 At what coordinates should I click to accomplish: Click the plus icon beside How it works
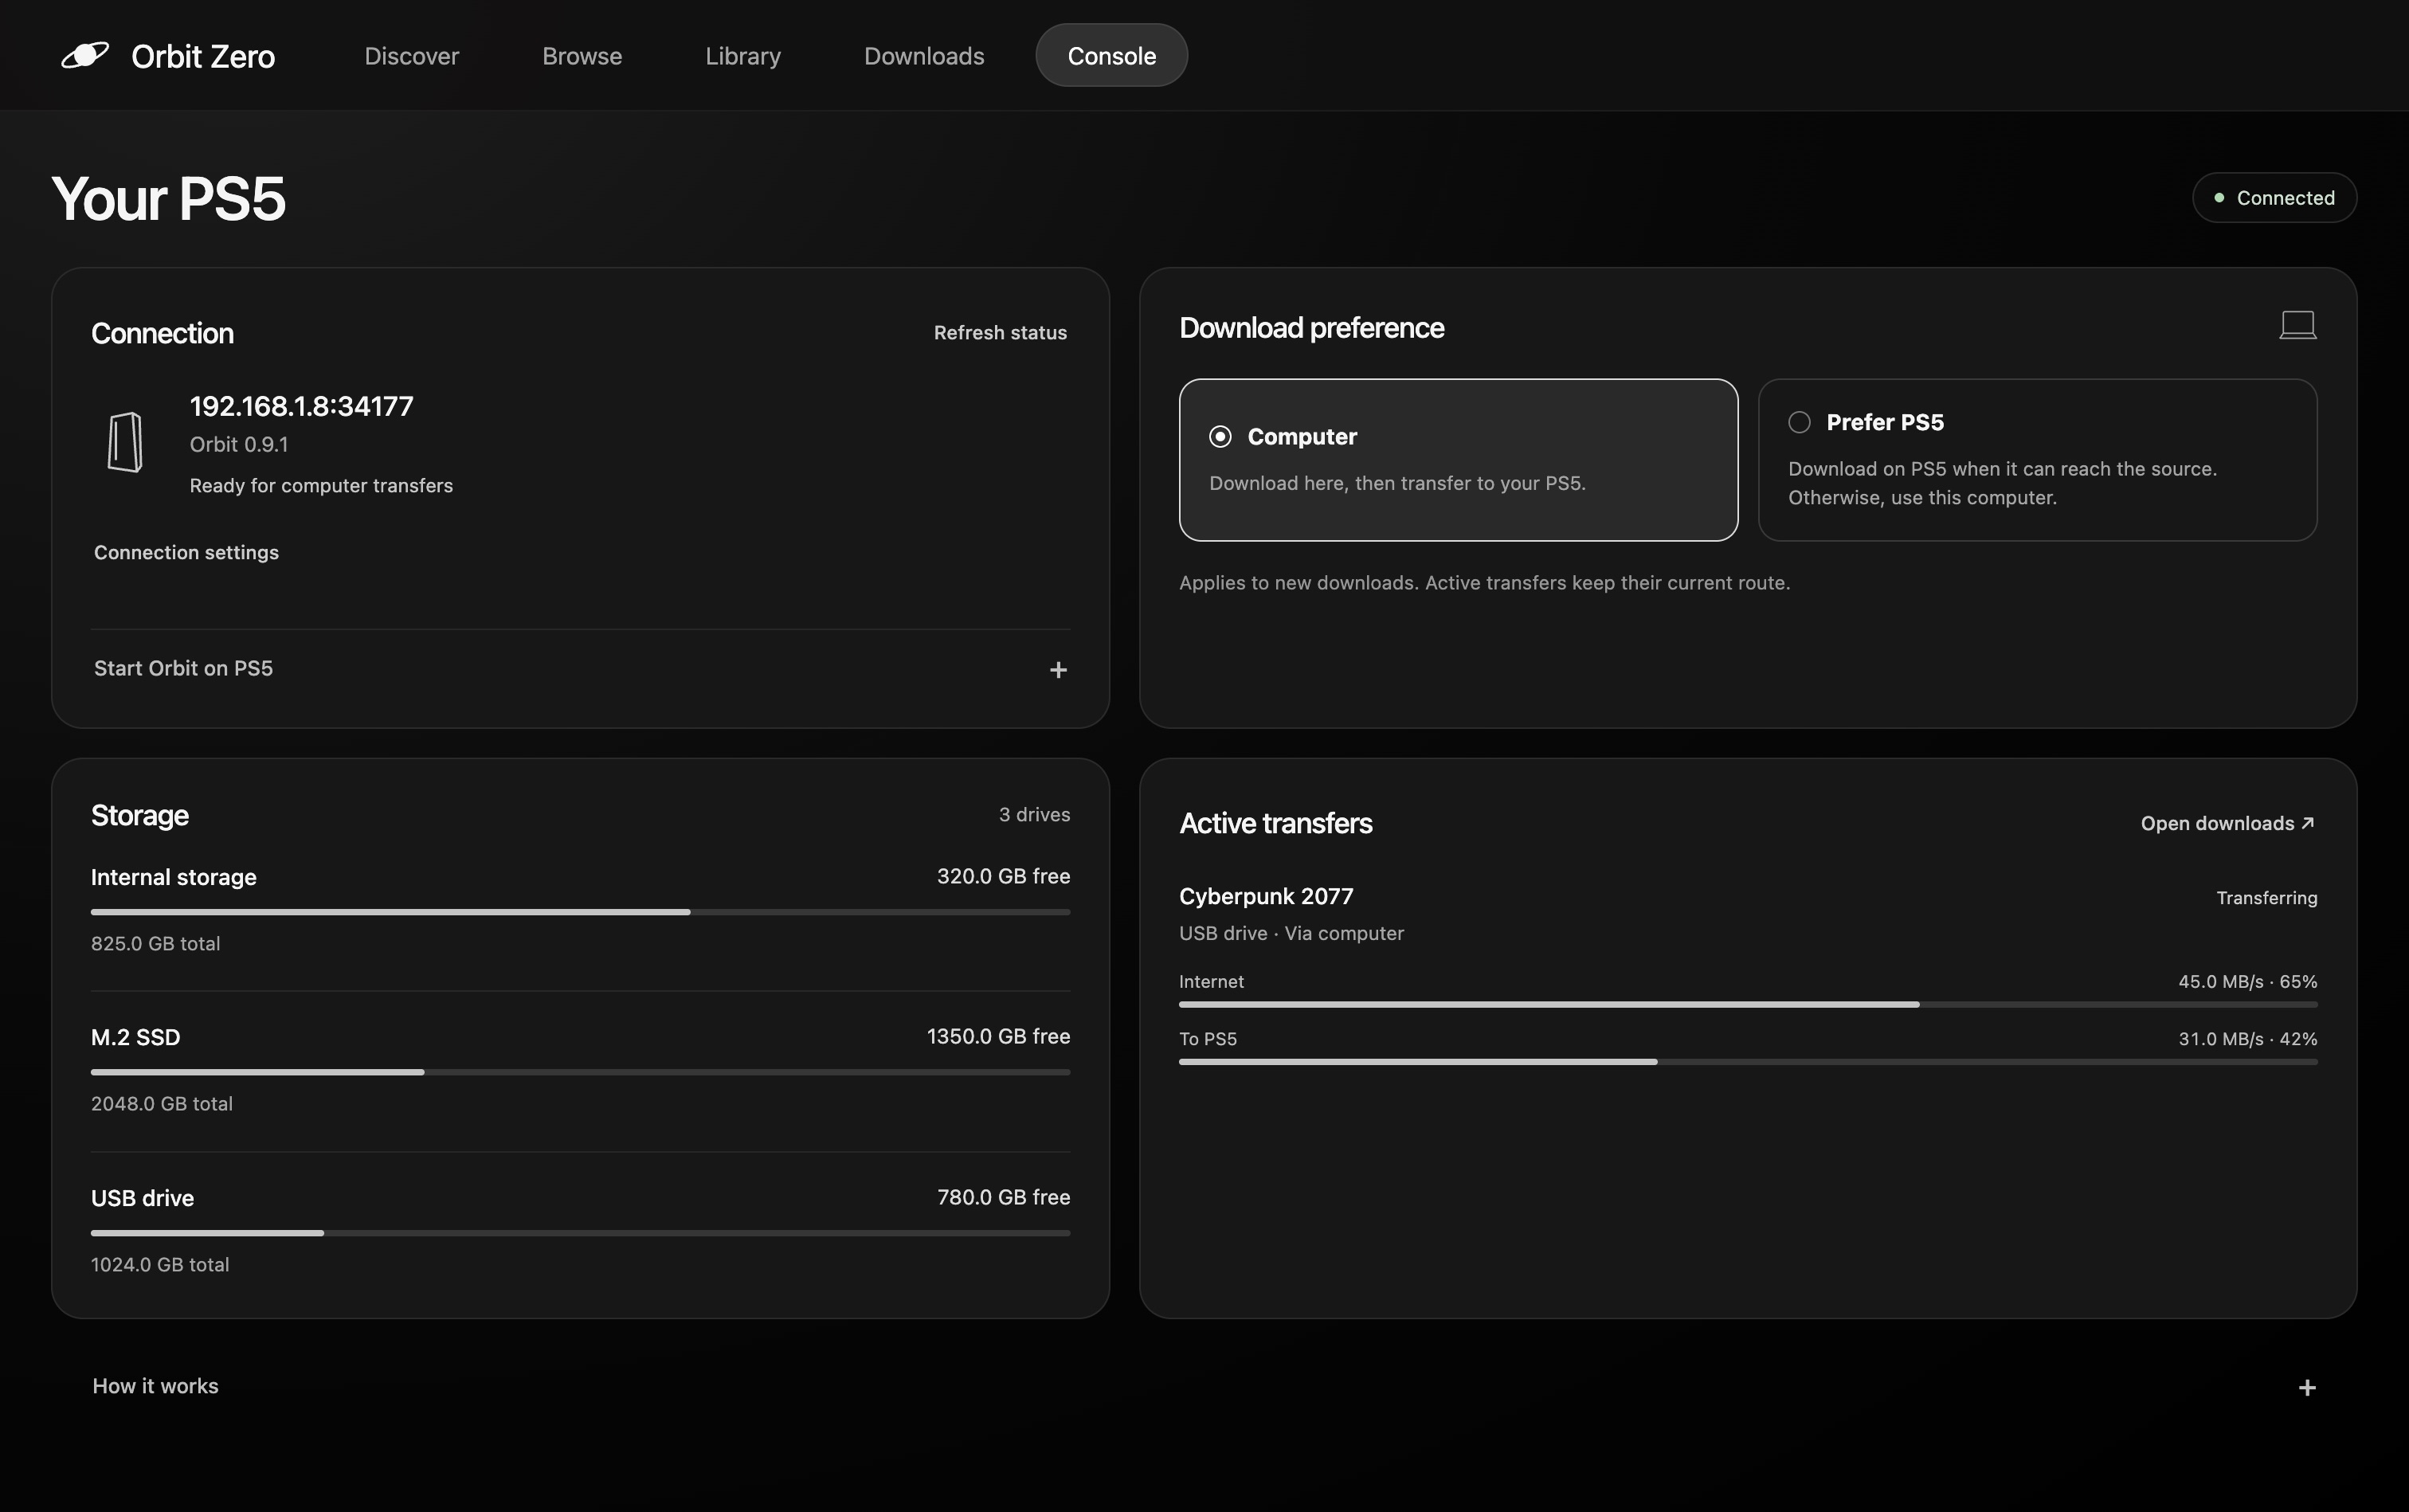(2307, 1388)
